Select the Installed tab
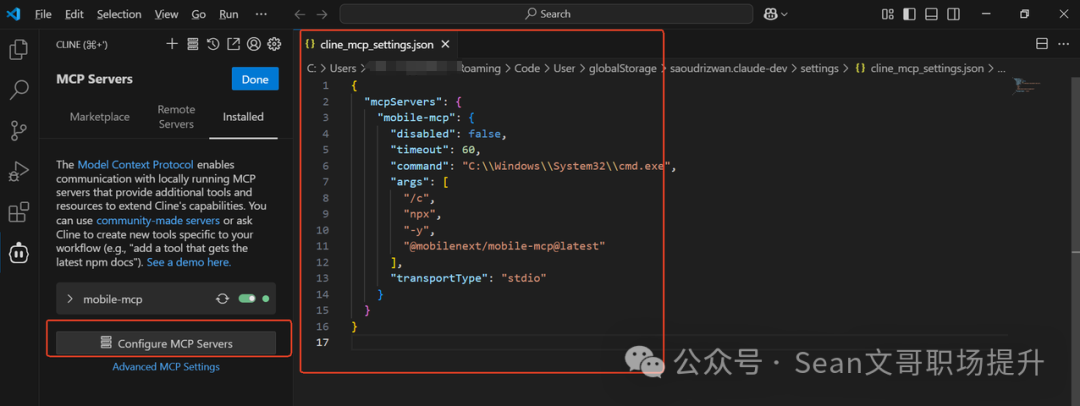 tap(243, 117)
